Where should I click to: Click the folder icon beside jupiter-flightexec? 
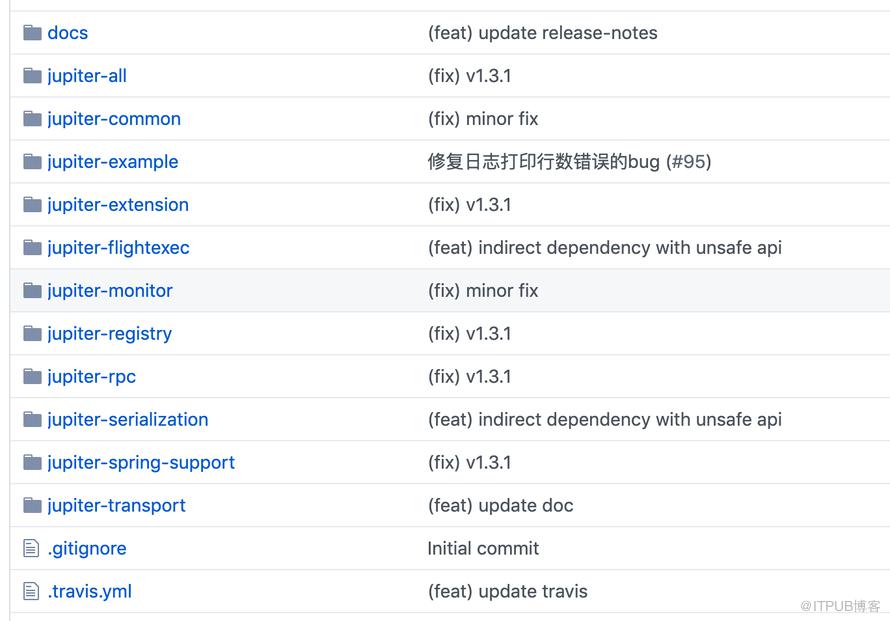pos(32,247)
